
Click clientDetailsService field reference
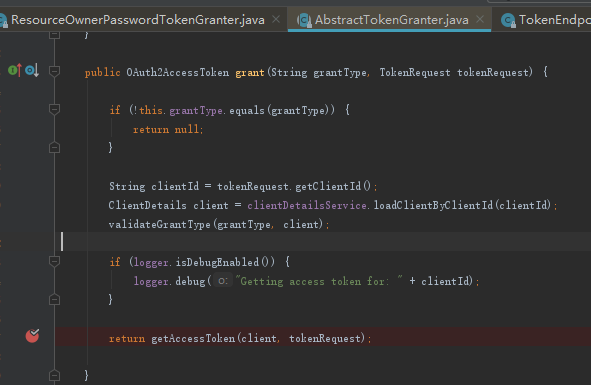[x=307, y=205]
